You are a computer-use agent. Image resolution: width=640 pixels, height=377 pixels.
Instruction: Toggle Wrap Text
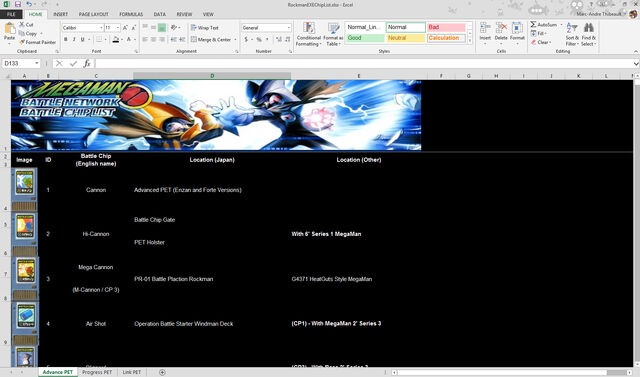(204, 28)
